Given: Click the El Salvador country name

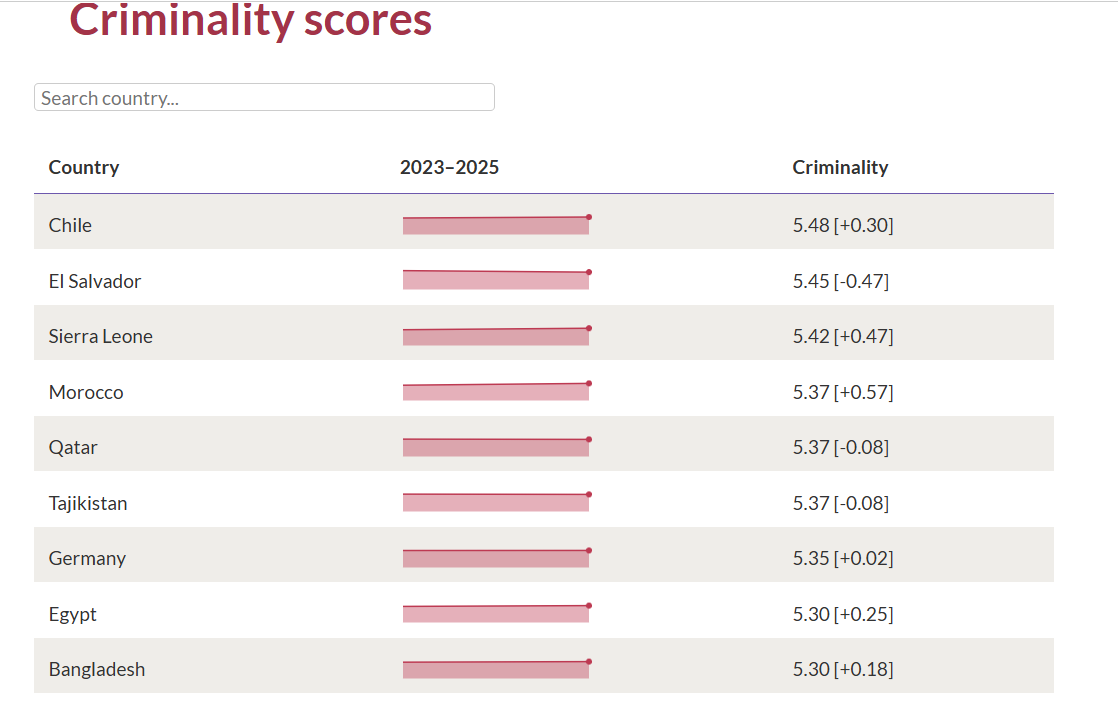Looking at the screenshot, I should coord(95,281).
